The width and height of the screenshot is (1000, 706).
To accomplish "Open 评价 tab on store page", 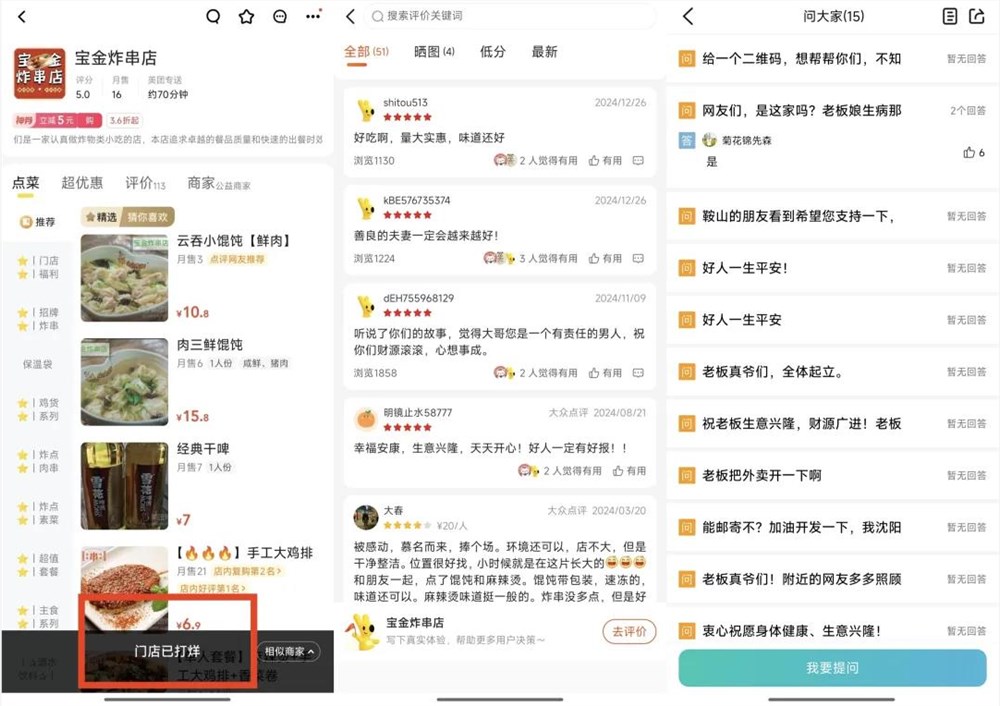I will pyautogui.click(x=145, y=184).
